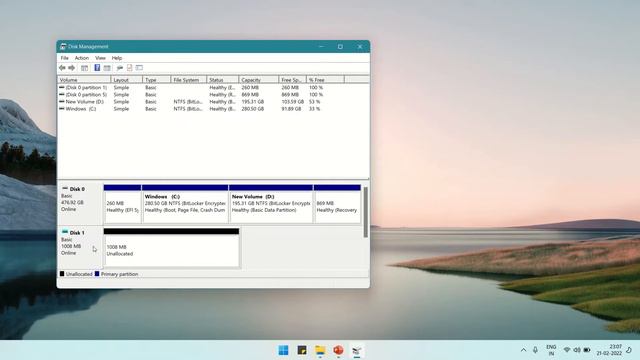The height and width of the screenshot is (360, 640).
Task: Open the Sticky Notes taskbar app
Action: [x=302, y=350]
